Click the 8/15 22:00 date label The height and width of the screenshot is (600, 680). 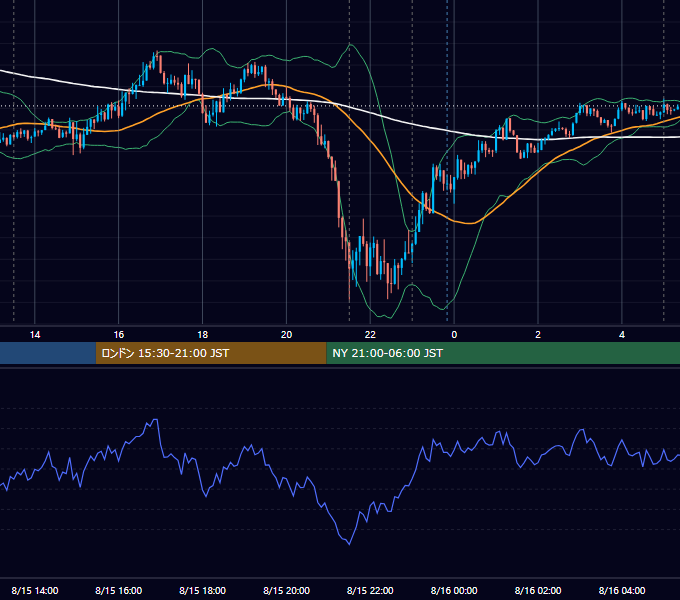[x=370, y=590]
